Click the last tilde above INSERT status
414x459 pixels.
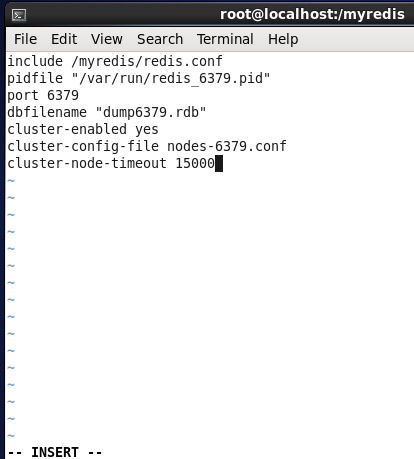(11, 436)
